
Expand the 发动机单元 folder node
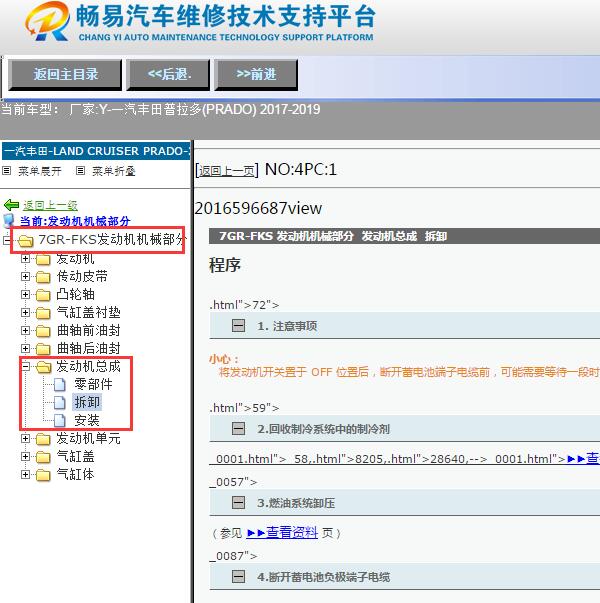coord(25,438)
